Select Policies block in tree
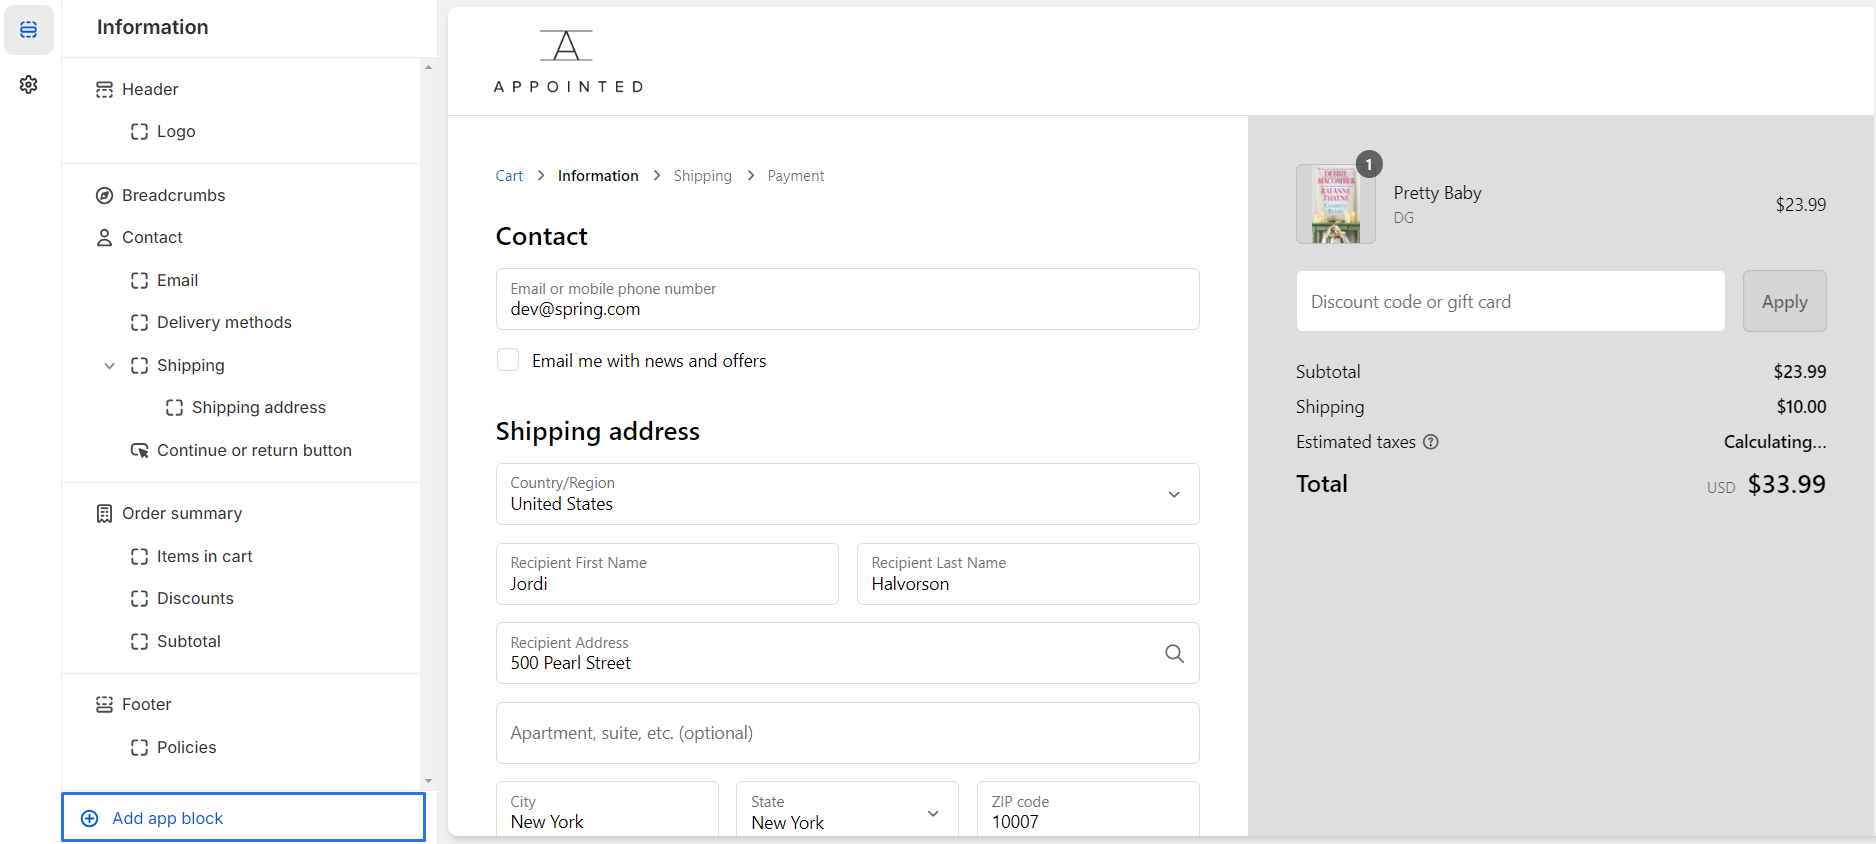The image size is (1876, 844). pyautogui.click(x=186, y=747)
